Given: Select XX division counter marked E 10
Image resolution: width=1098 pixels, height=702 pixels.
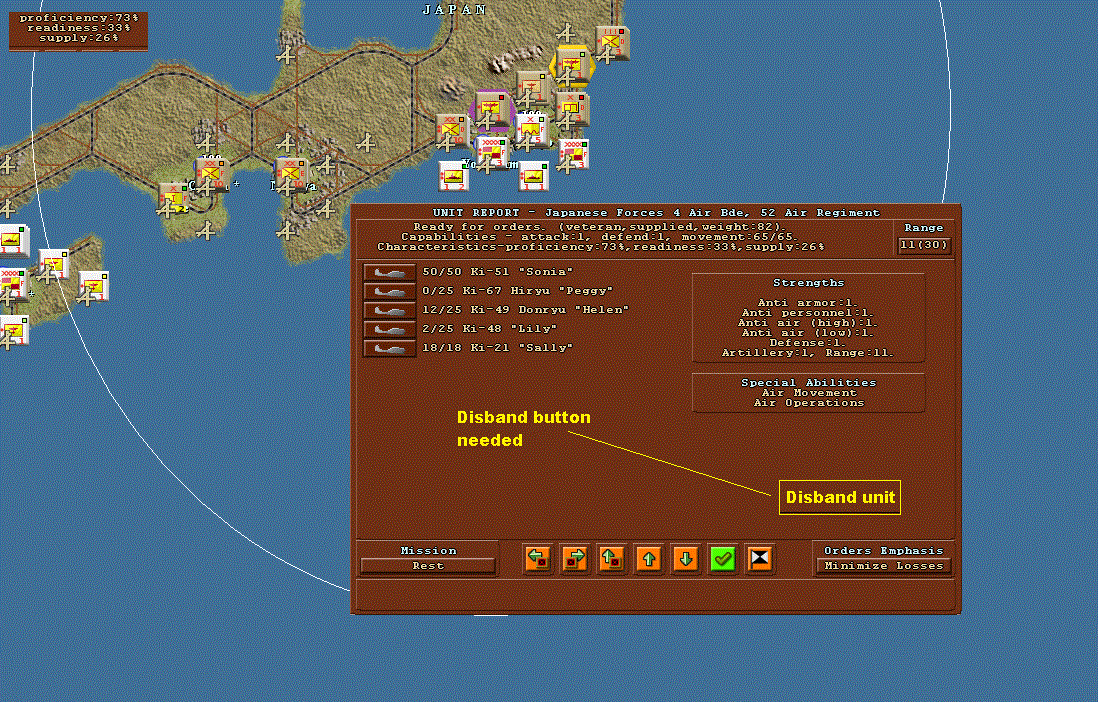Looking at the screenshot, I should pyautogui.click(x=292, y=175).
